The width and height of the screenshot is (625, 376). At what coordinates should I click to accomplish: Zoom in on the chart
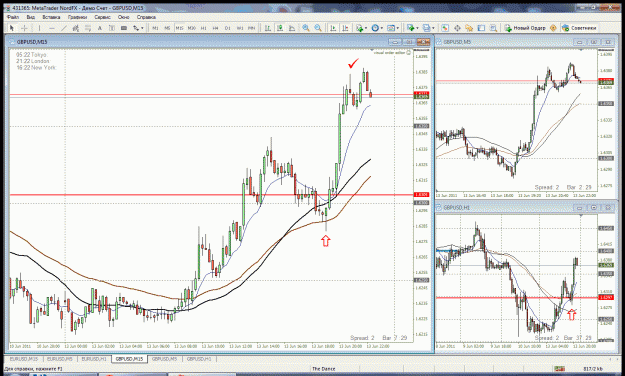(306, 28)
